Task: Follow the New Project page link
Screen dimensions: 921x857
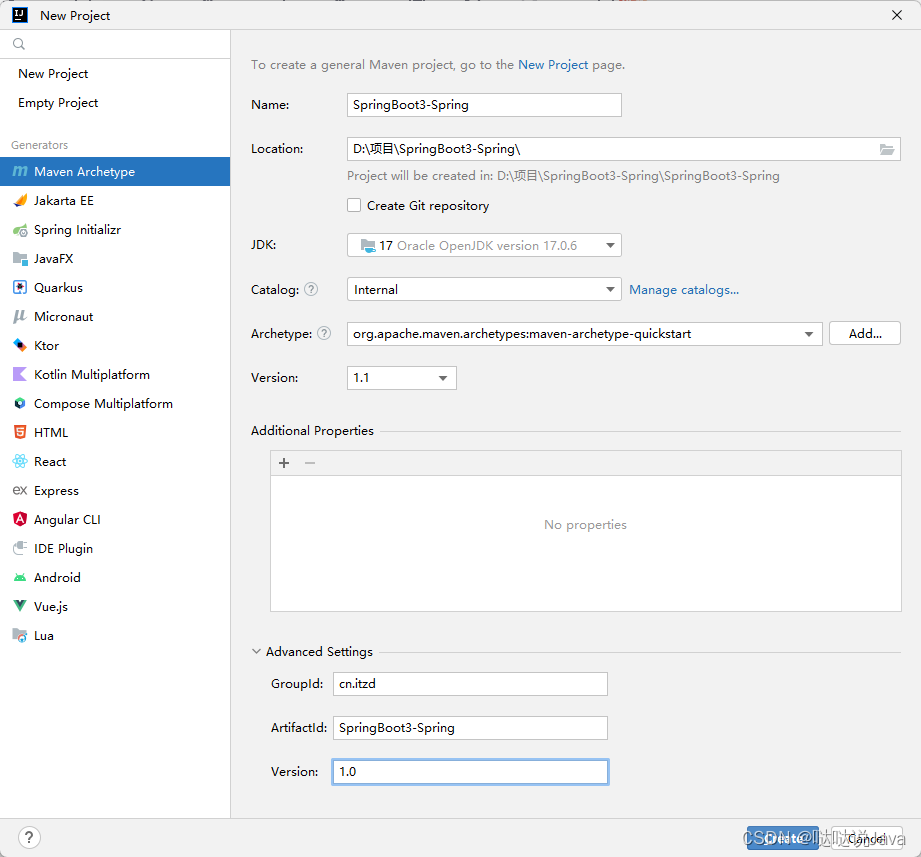Action: tap(553, 65)
